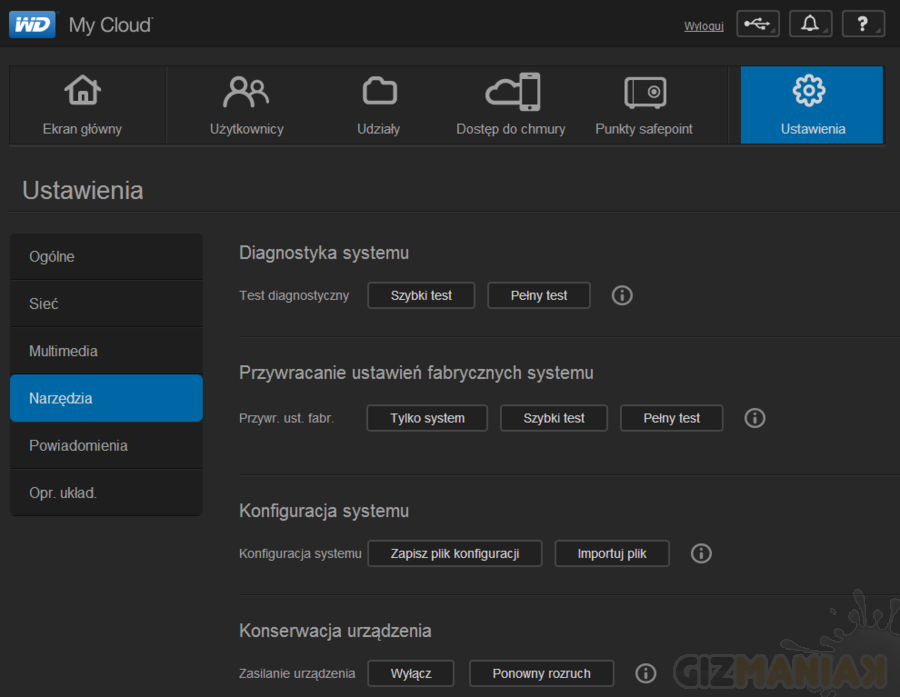Open Sieć settings in sidebar
900x697 pixels.
pos(106,304)
